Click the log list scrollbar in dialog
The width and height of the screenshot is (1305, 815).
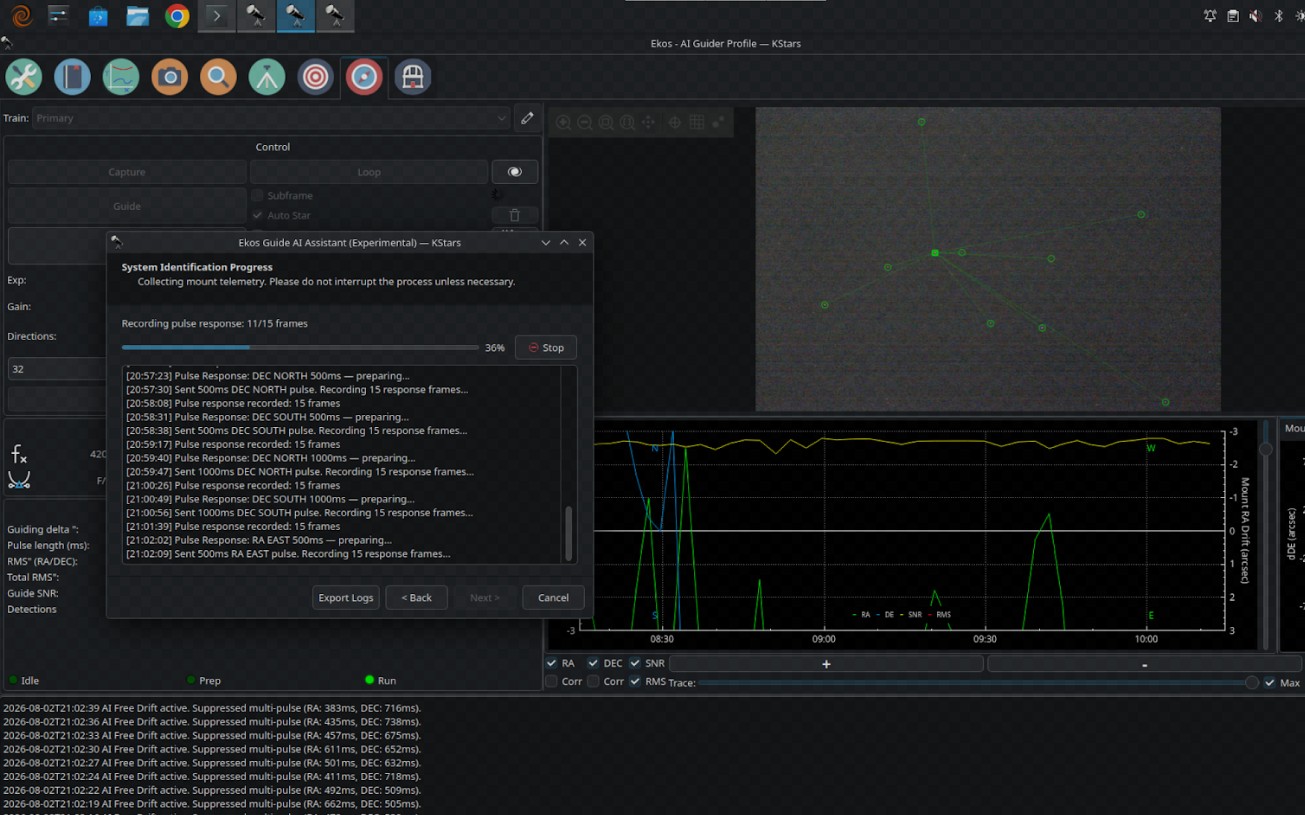pyautogui.click(x=570, y=534)
